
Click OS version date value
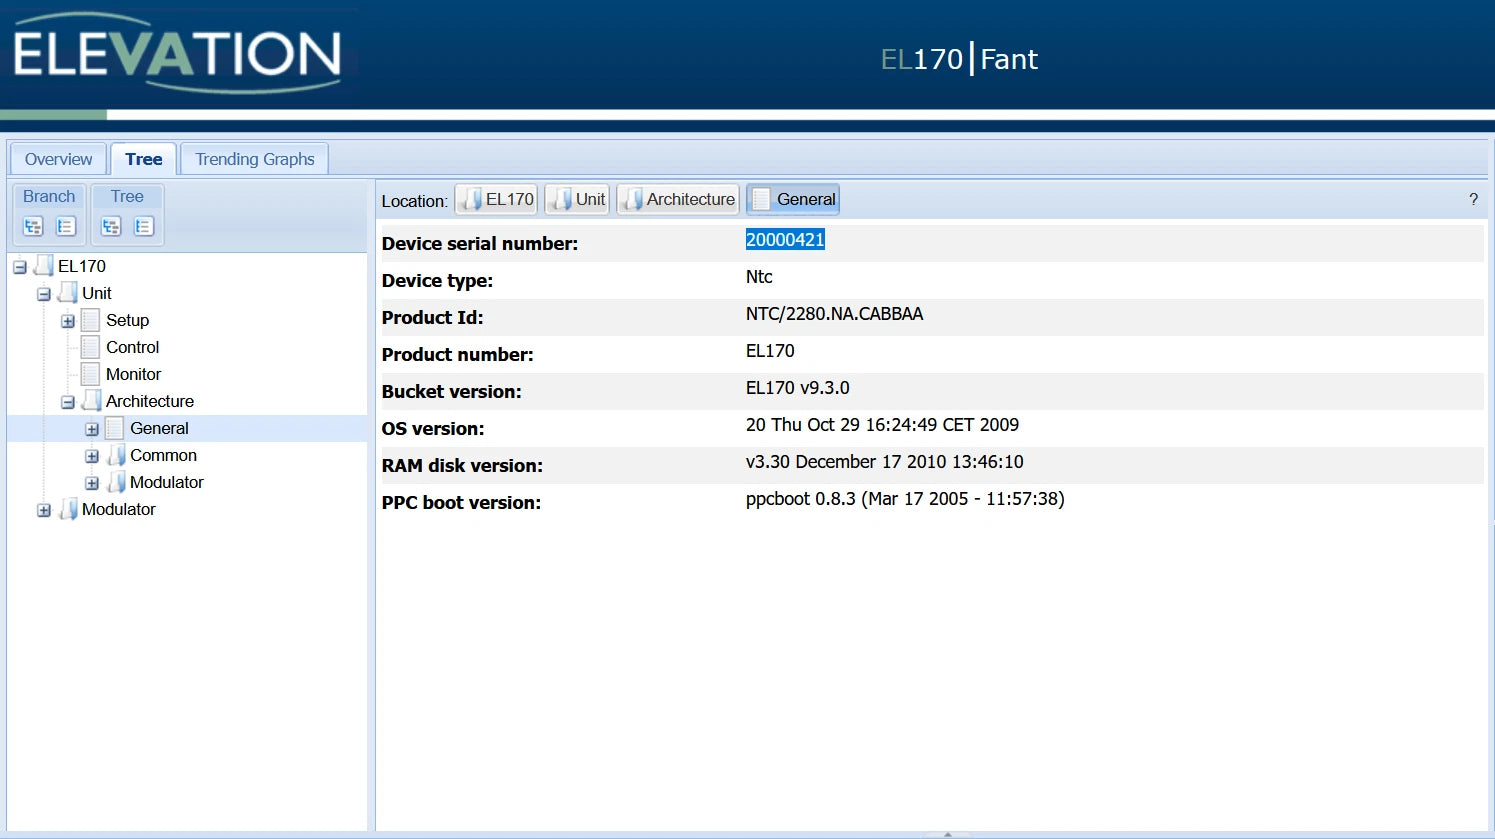coord(882,425)
